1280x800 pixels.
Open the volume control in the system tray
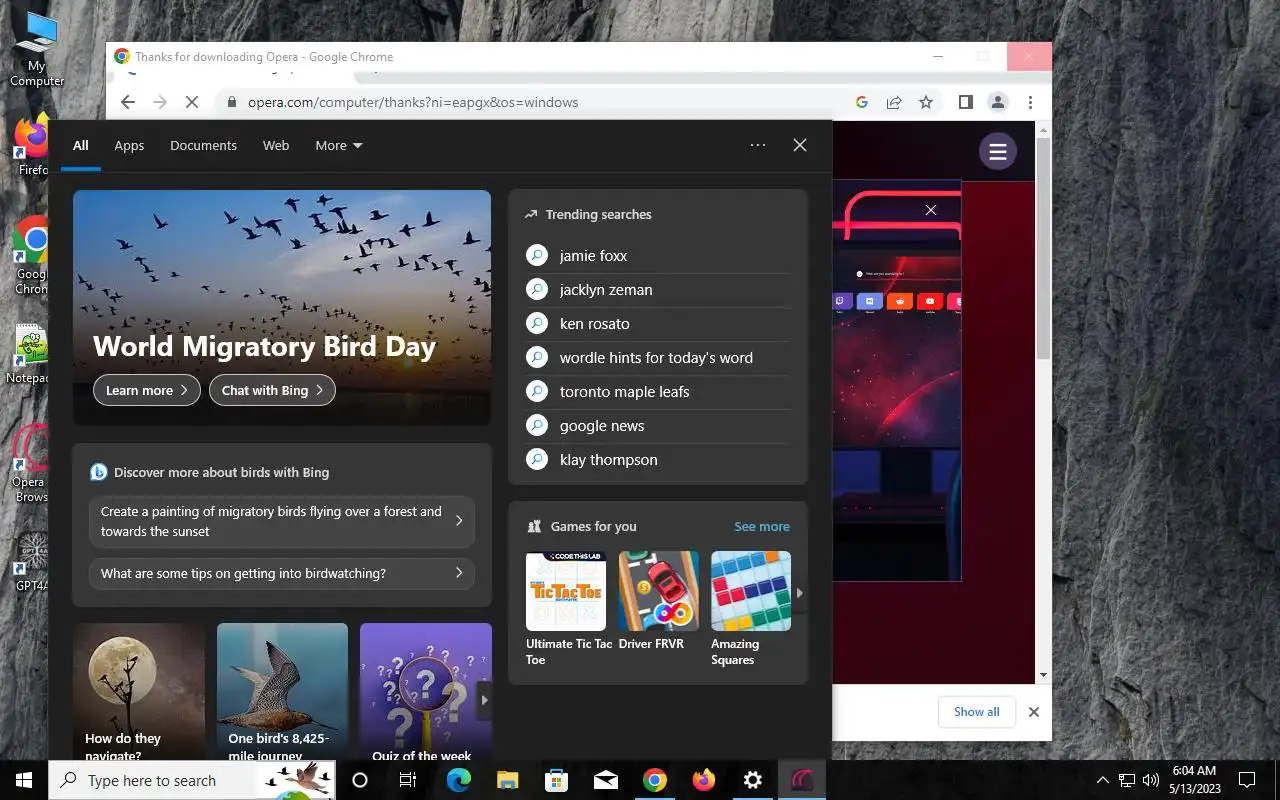click(1150, 780)
